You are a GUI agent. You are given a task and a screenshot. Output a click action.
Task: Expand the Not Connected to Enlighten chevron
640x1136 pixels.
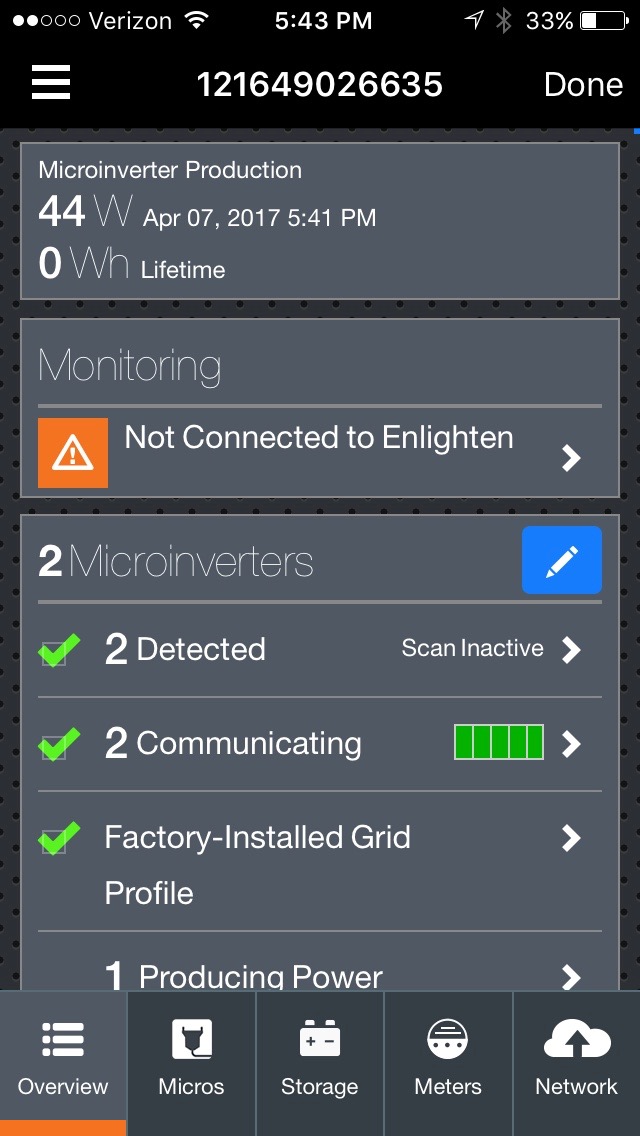571,458
